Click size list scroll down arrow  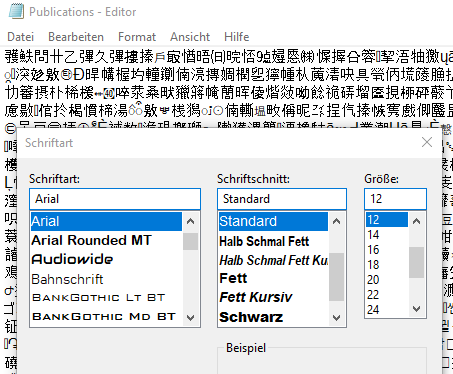(x=416, y=309)
